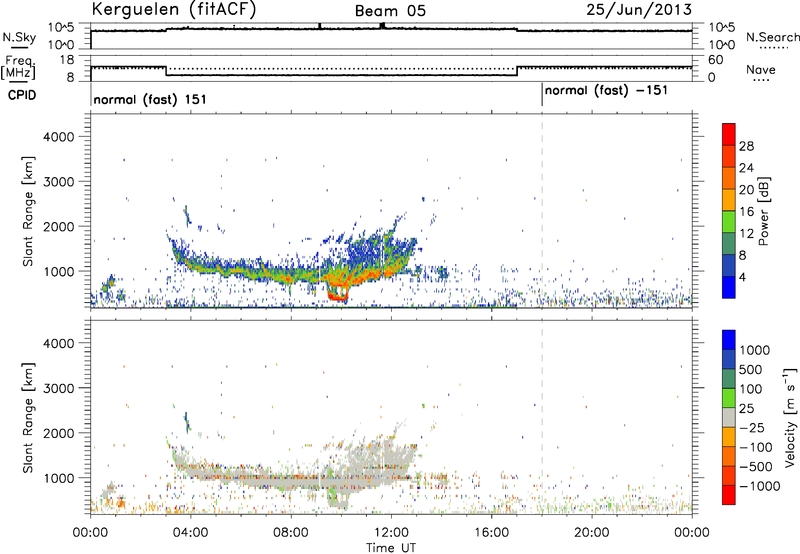Click the 'Nave' legend label
This screenshot has width=800, height=554.
[761, 70]
